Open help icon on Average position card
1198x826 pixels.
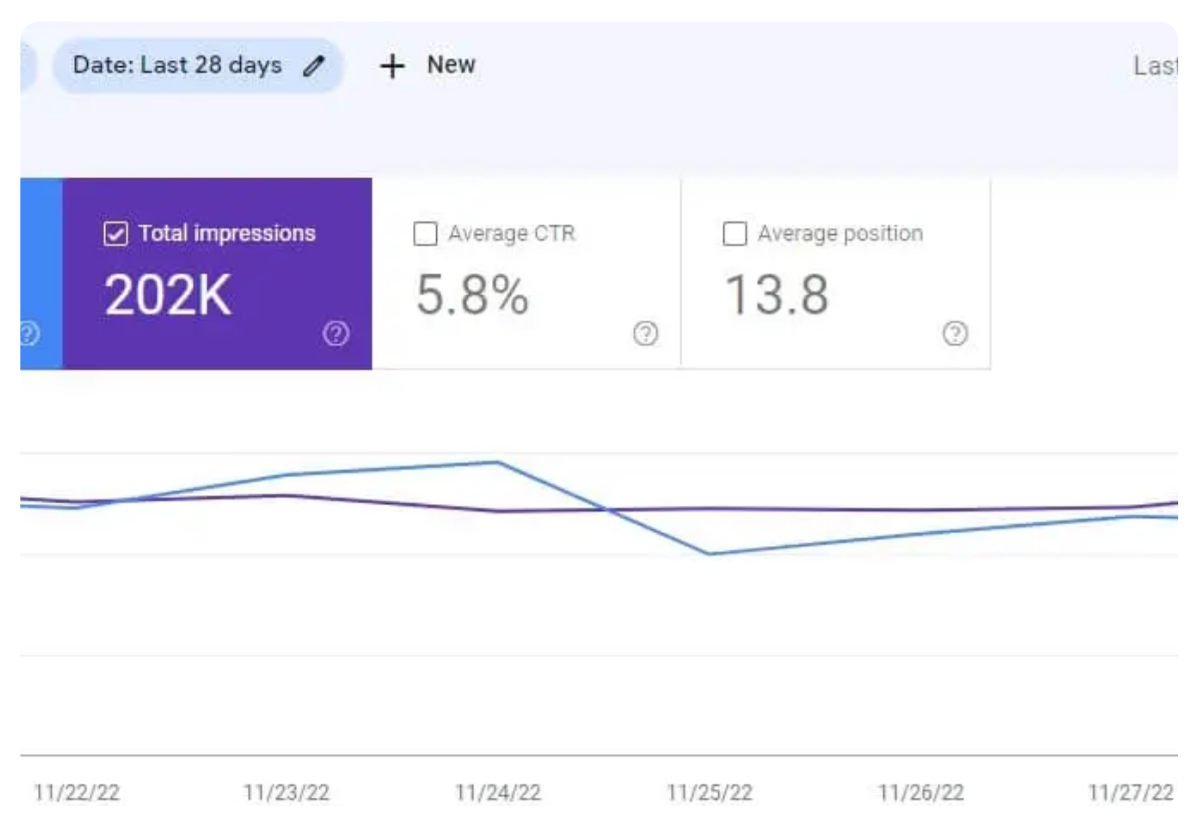tap(955, 334)
